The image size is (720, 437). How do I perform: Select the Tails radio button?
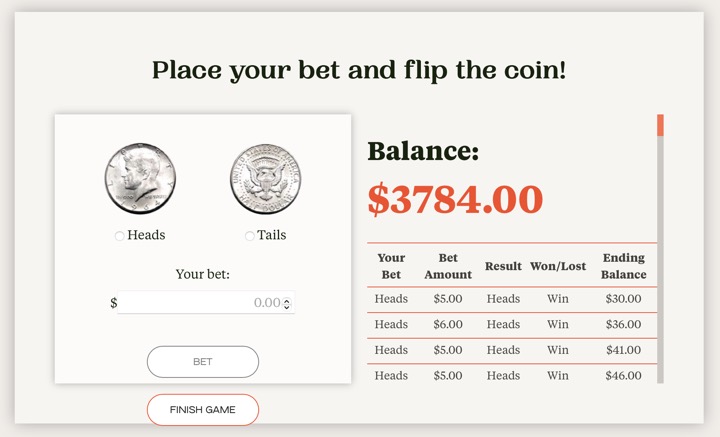[250, 236]
